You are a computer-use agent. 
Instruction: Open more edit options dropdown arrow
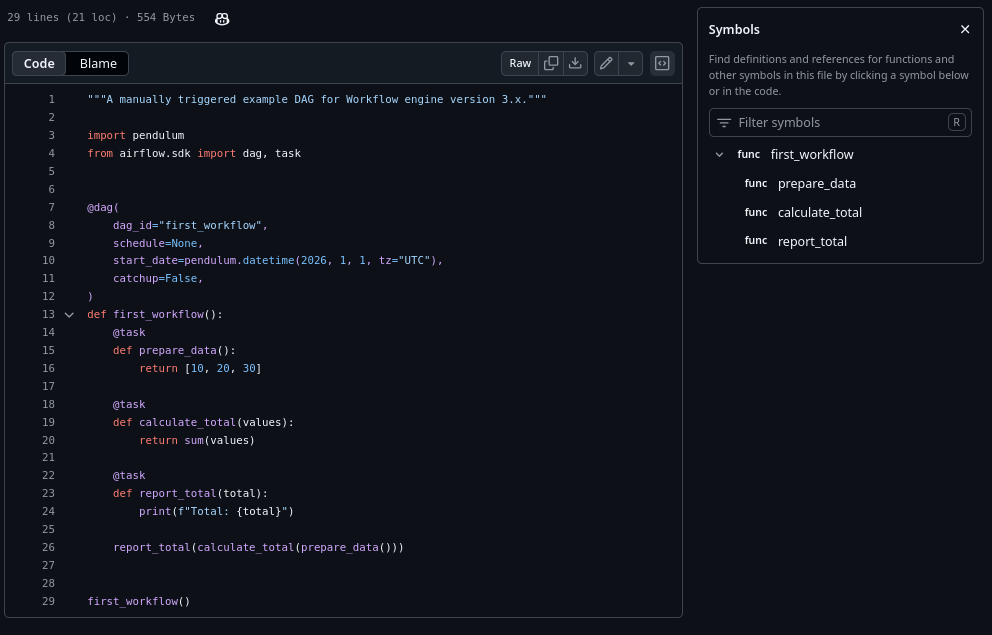631,63
